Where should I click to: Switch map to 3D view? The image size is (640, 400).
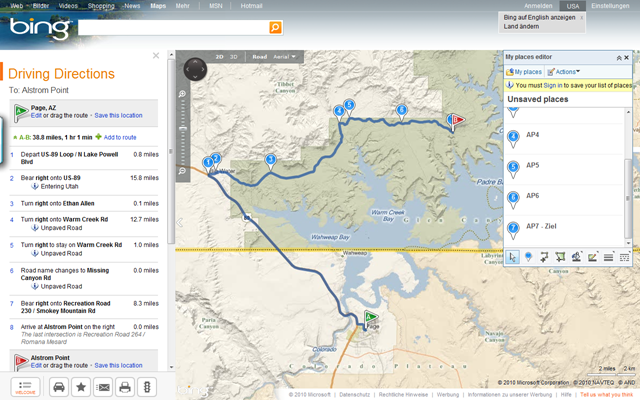(x=234, y=58)
